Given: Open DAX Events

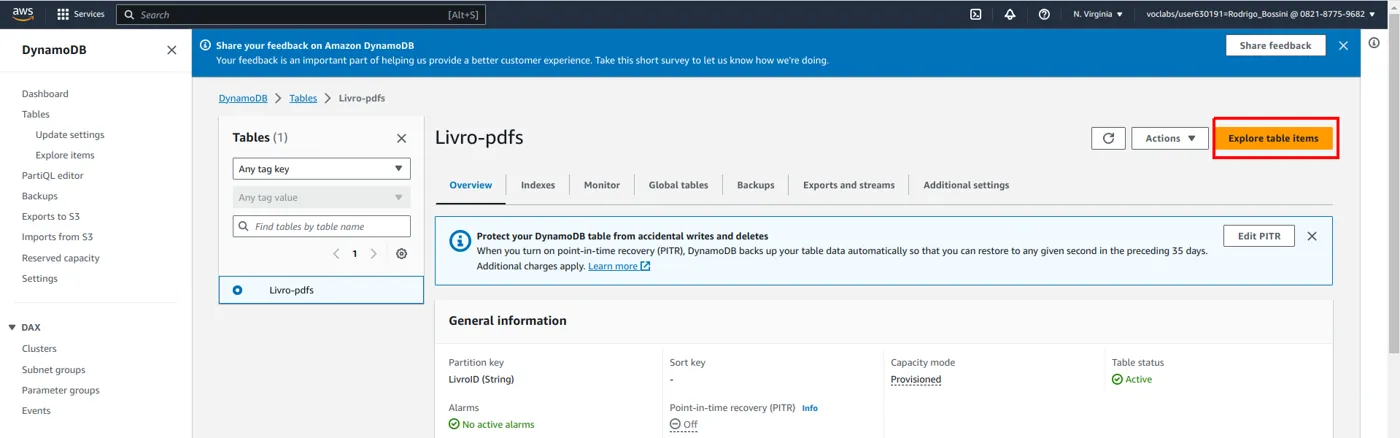Looking at the screenshot, I should tap(36, 411).
